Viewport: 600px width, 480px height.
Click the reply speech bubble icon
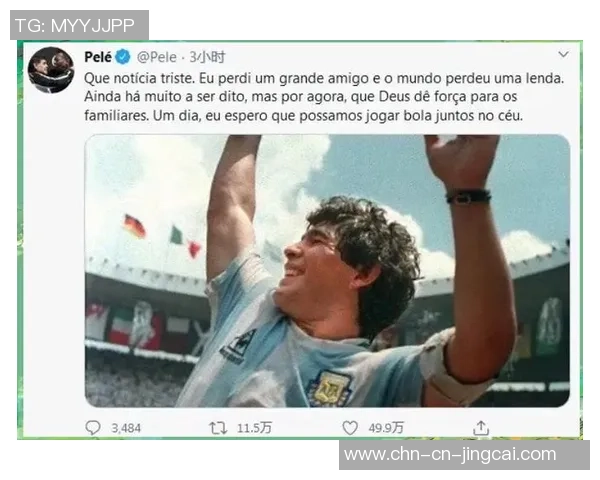(x=93, y=427)
